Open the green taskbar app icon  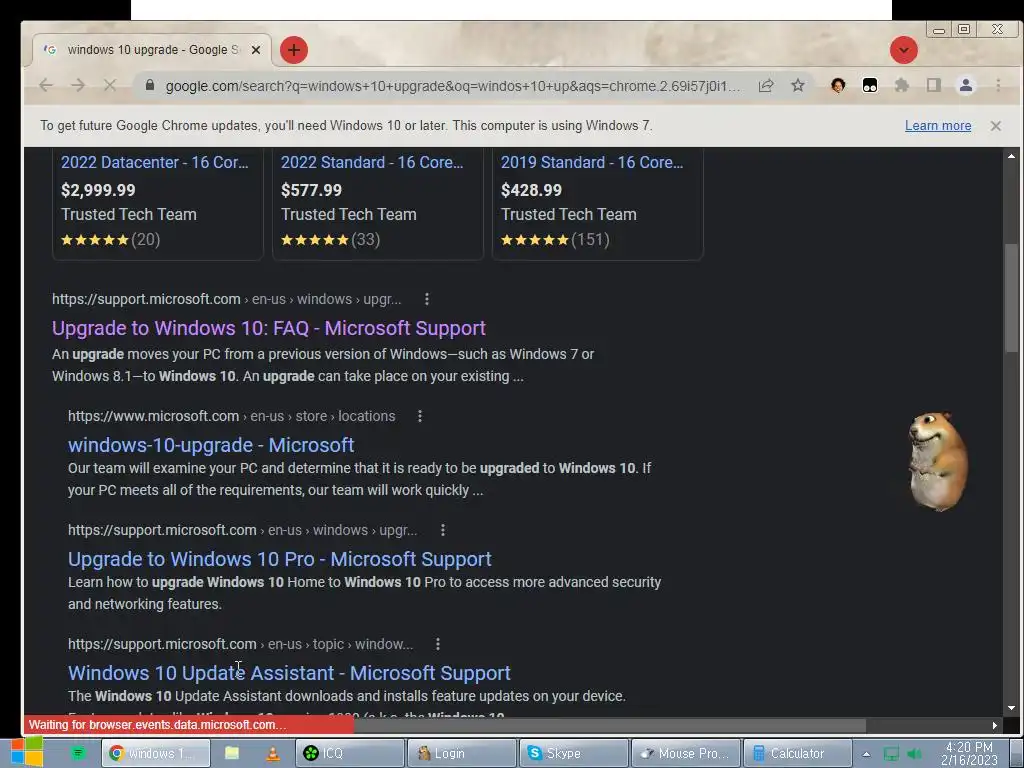point(78,753)
